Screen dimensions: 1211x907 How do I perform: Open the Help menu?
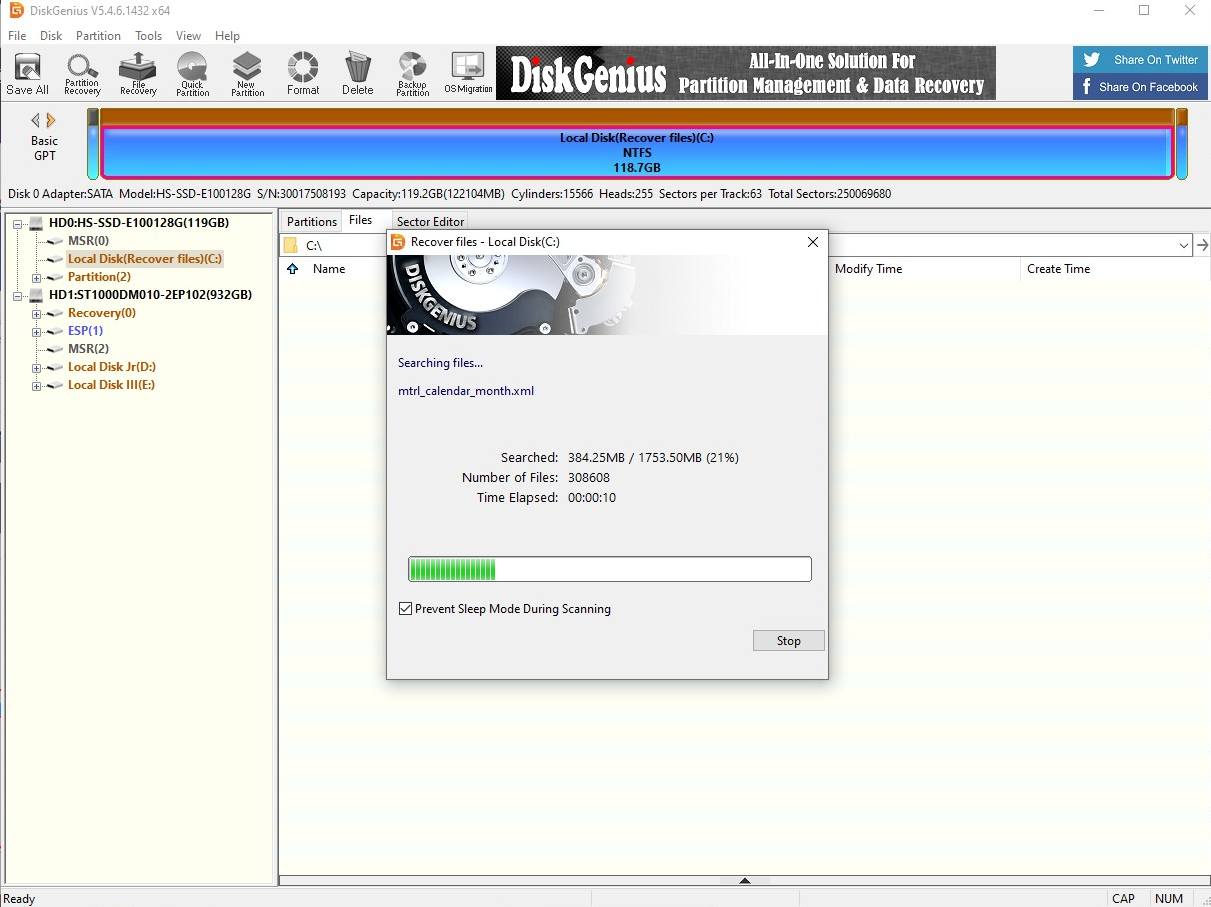[227, 35]
